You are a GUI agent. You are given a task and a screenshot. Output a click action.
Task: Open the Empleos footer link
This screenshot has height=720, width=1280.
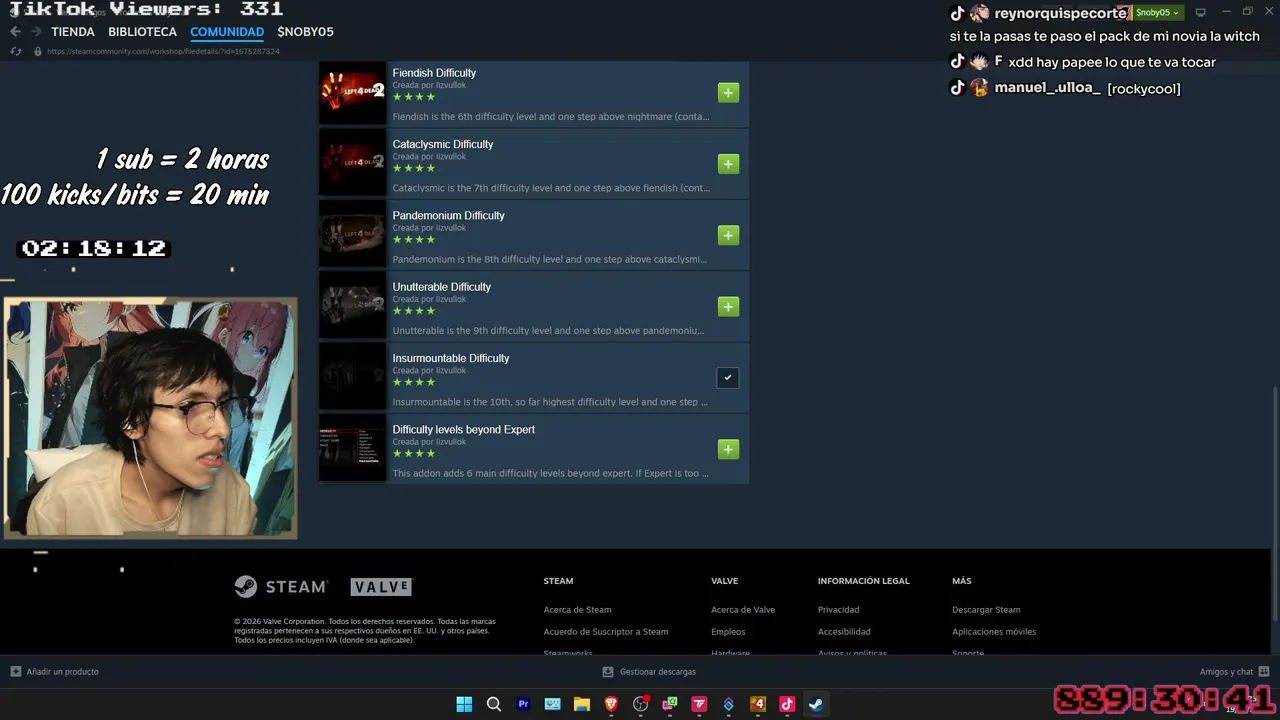click(x=728, y=632)
